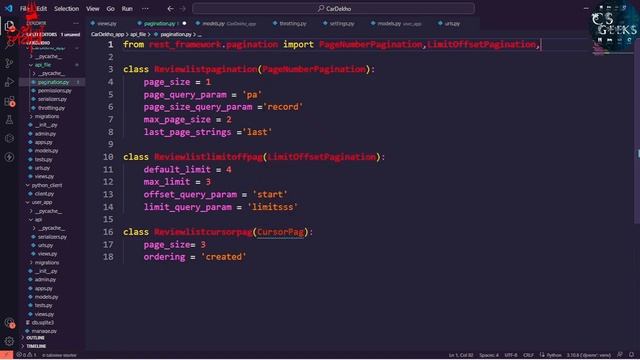Open the hexagon icon view in activity bar

click(x=9, y=138)
